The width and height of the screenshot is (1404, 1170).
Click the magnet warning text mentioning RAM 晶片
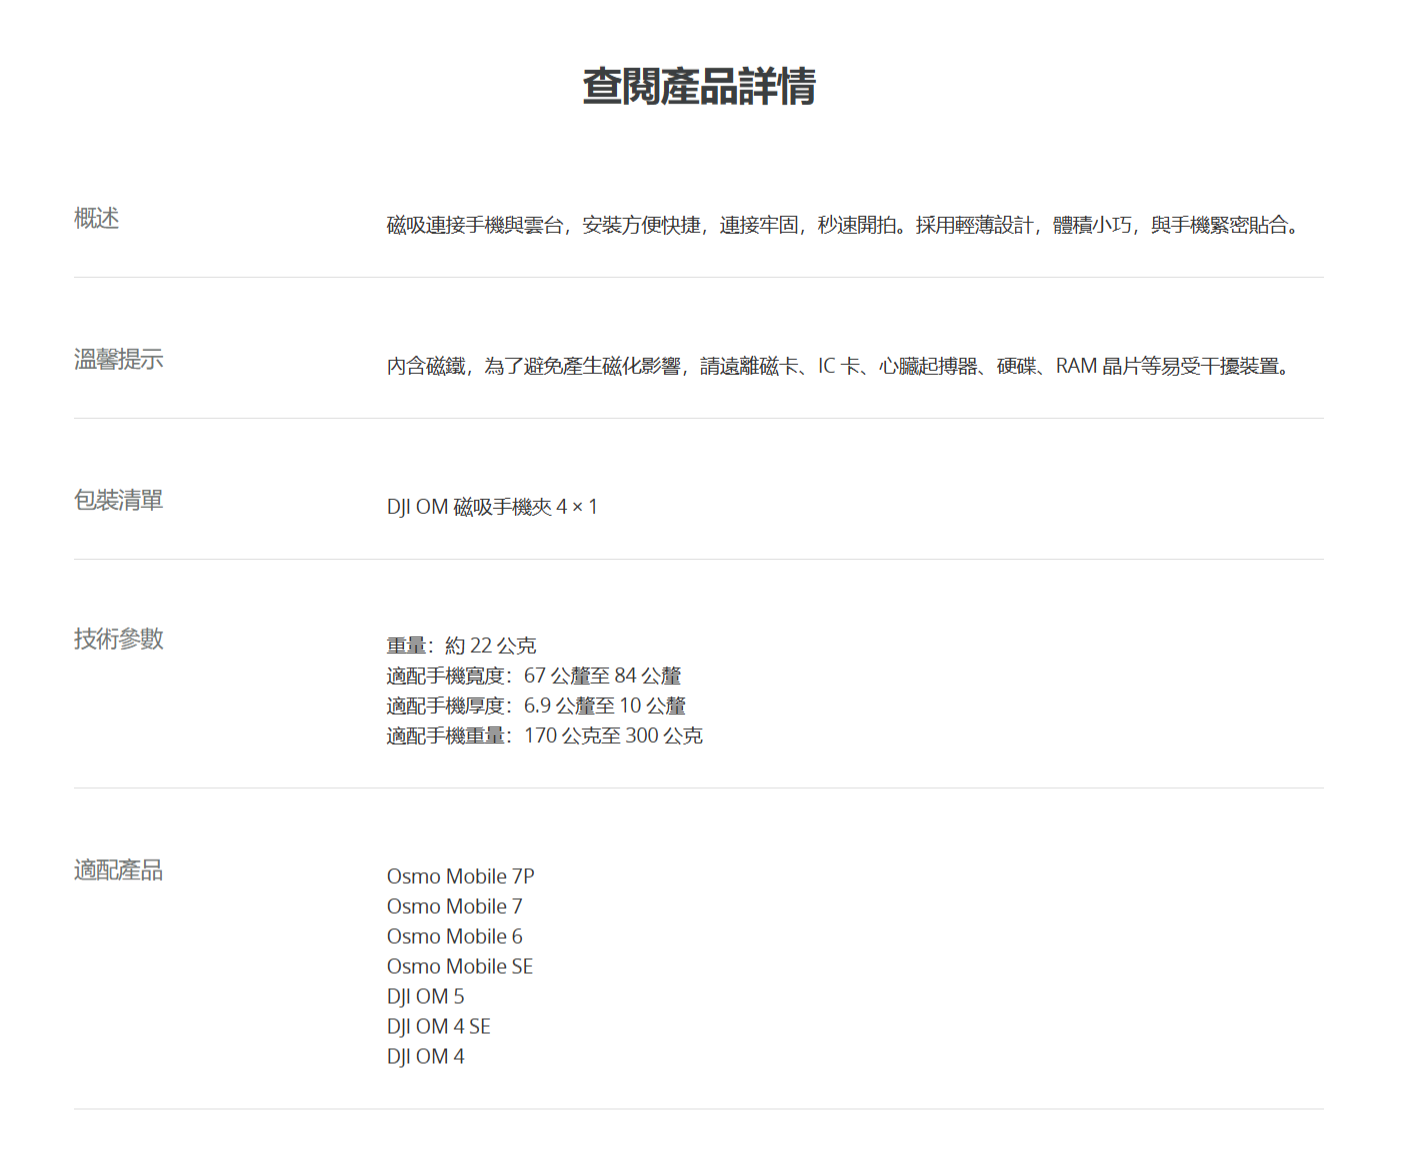click(x=840, y=366)
